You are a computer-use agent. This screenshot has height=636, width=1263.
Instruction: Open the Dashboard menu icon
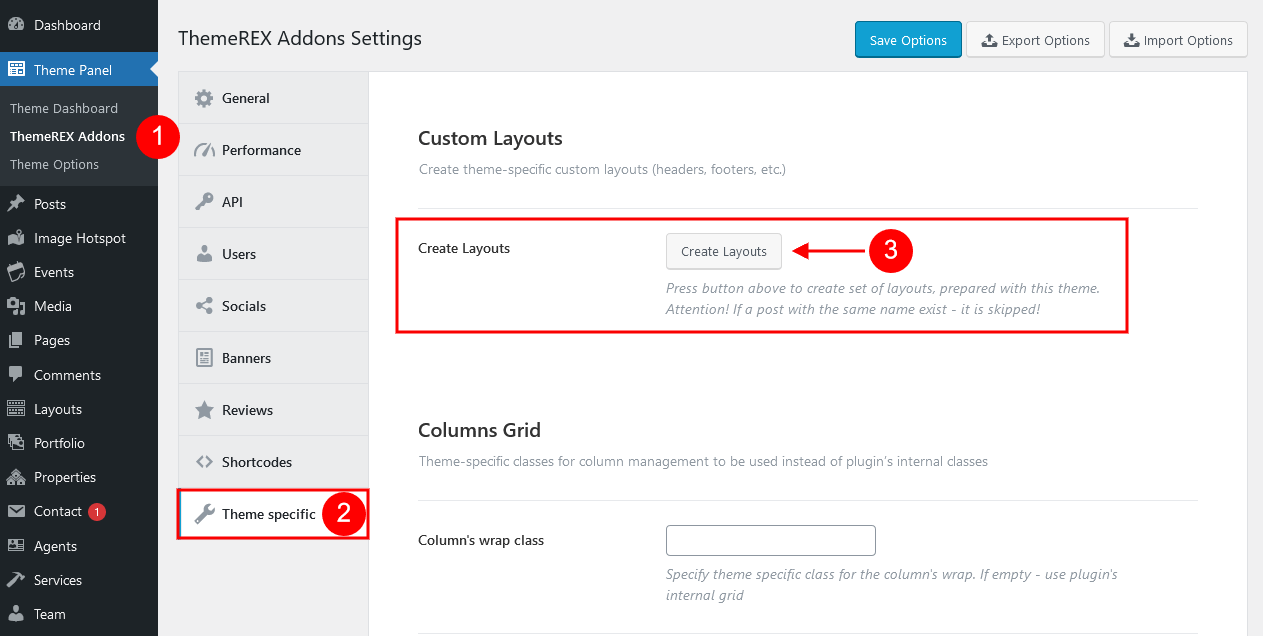coord(16,25)
